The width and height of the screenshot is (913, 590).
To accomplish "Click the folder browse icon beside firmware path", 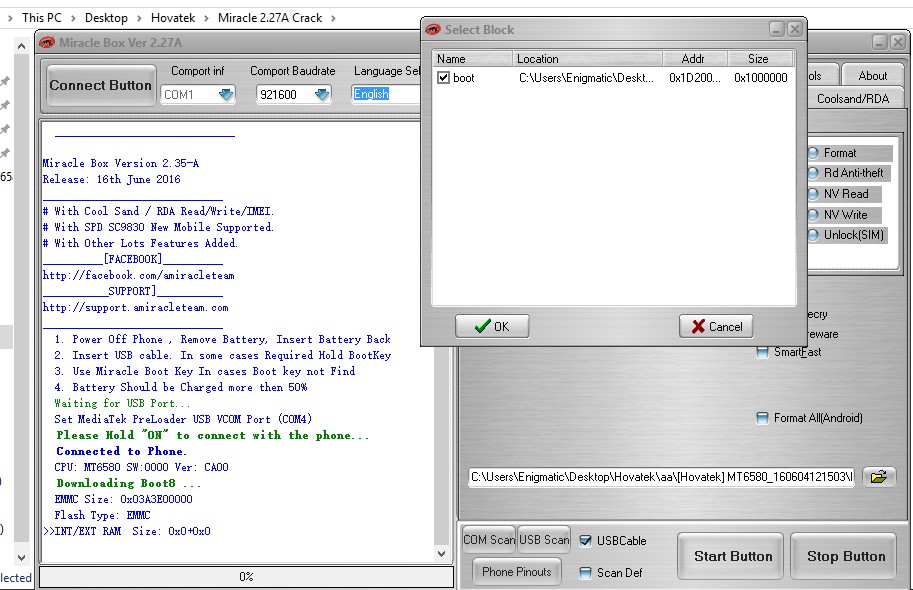I will click(x=878, y=477).
